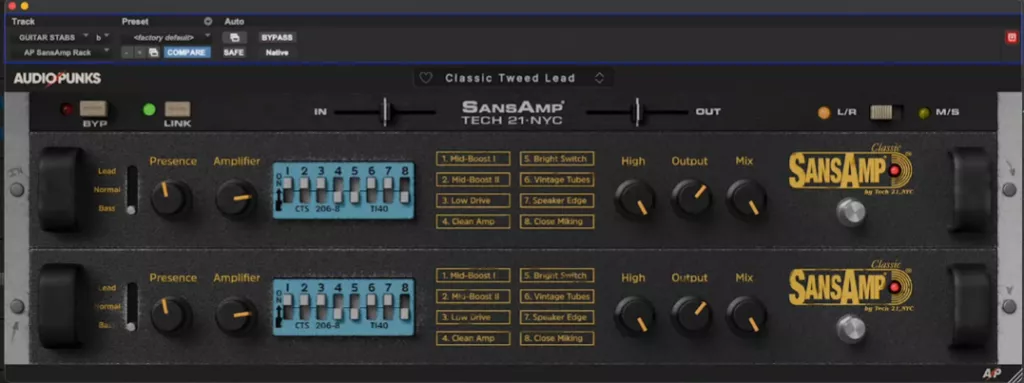Image resolution: width=1024 pixels, height=383 pixels.
Task: Click the red LED on the lower SansAmp logo
Action: (x=894, y=287)
